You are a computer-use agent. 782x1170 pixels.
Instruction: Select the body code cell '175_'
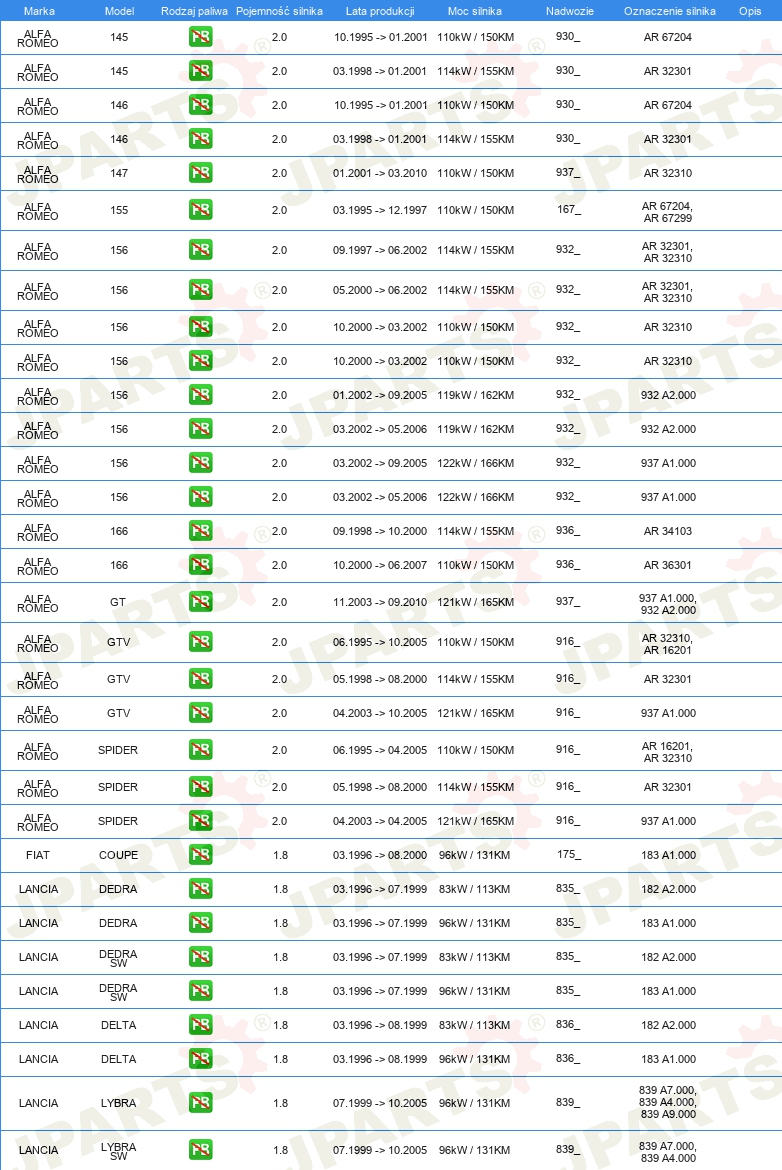click(x=569, y=854)
